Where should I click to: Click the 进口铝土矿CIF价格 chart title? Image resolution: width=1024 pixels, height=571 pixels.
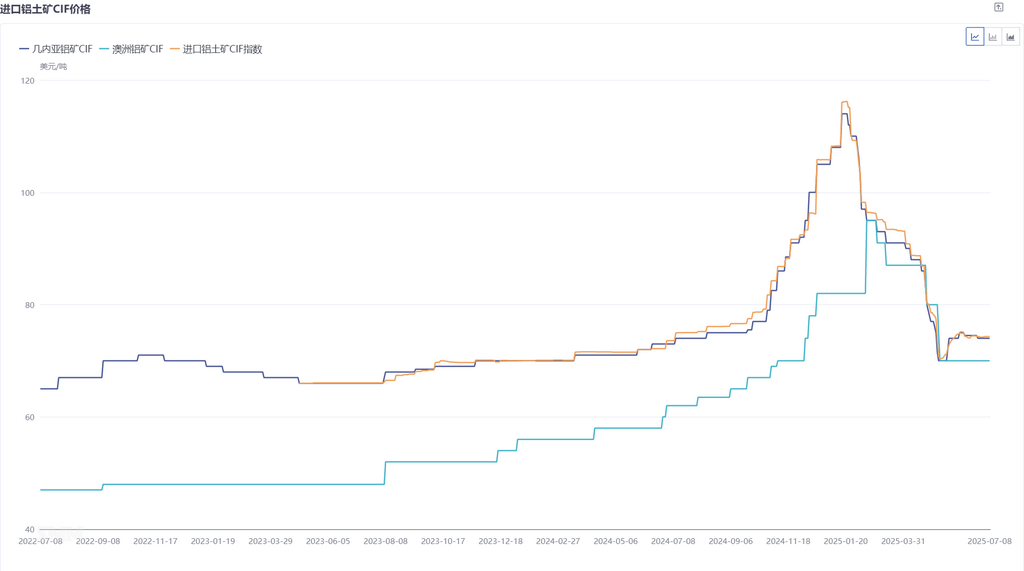point(45,9)
